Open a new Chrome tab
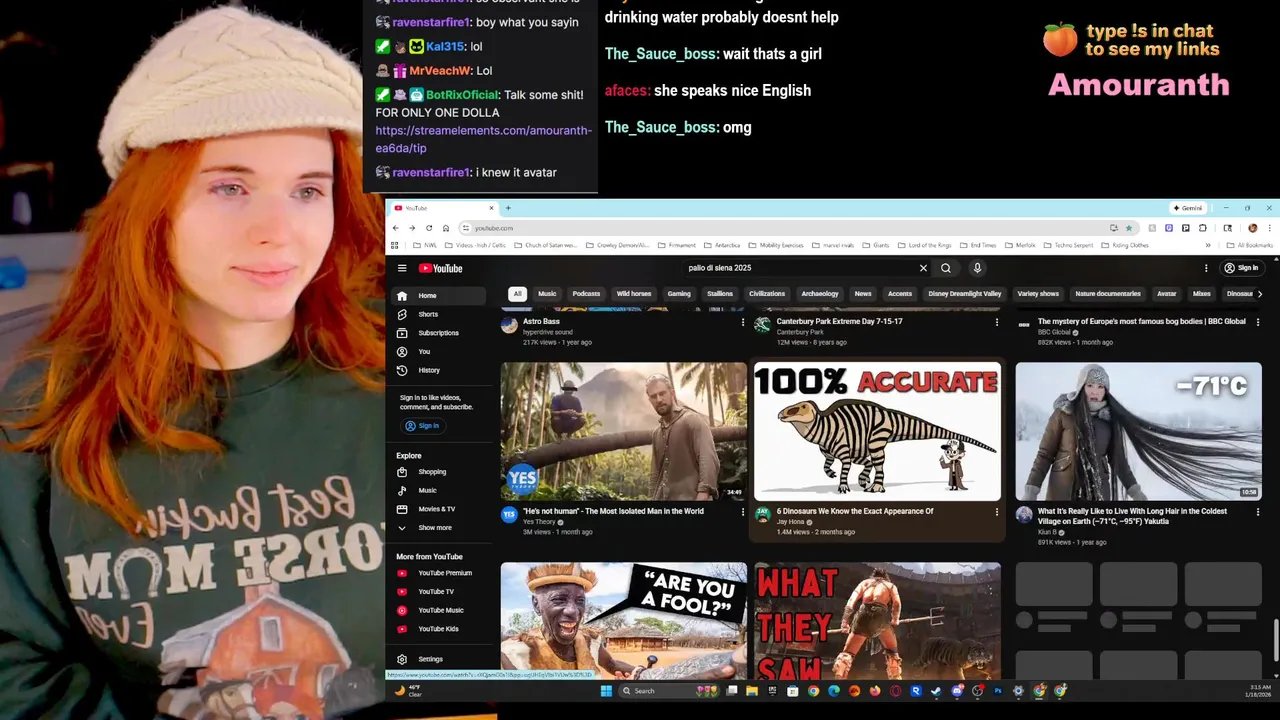The width and height of the screenshot is (1280, 720). 508,208
